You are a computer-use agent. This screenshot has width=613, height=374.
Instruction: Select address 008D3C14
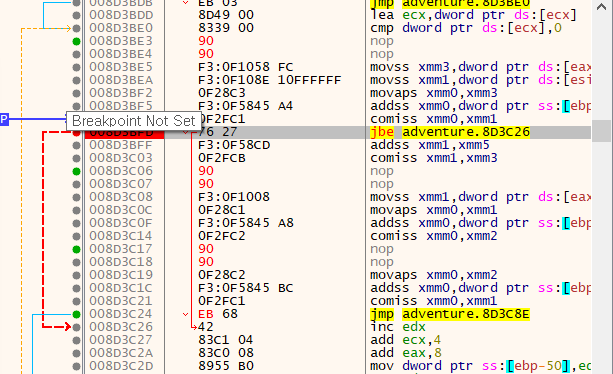121,236
